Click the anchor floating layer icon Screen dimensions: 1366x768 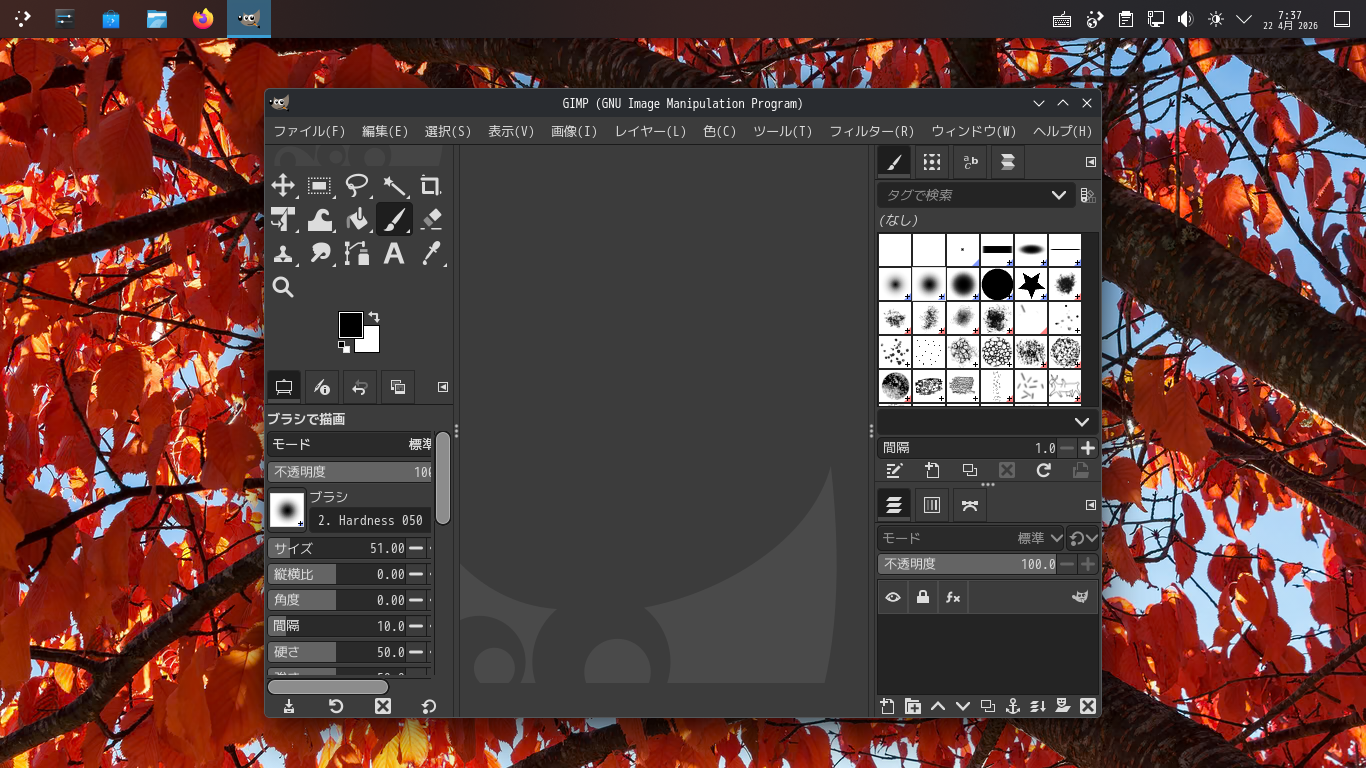pyautogui.click(x=1012, y=706)
